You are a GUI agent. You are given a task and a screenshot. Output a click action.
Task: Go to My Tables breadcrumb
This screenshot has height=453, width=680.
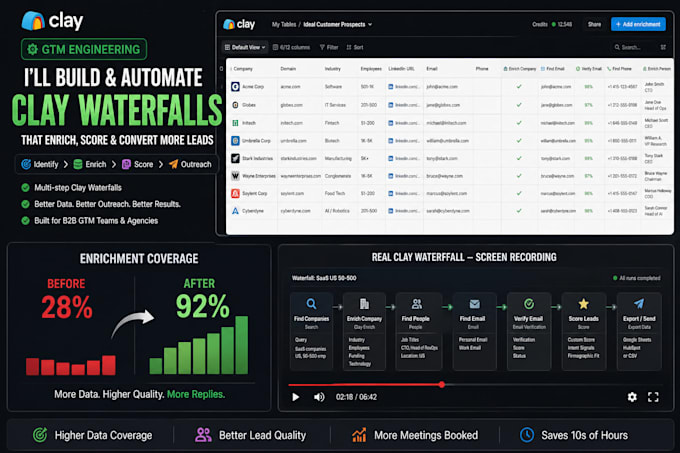tap(284, 25)
